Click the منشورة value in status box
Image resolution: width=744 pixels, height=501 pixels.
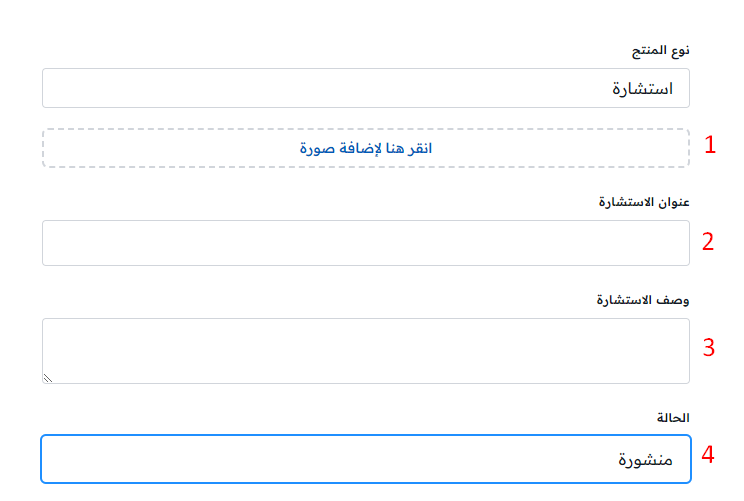646,460
